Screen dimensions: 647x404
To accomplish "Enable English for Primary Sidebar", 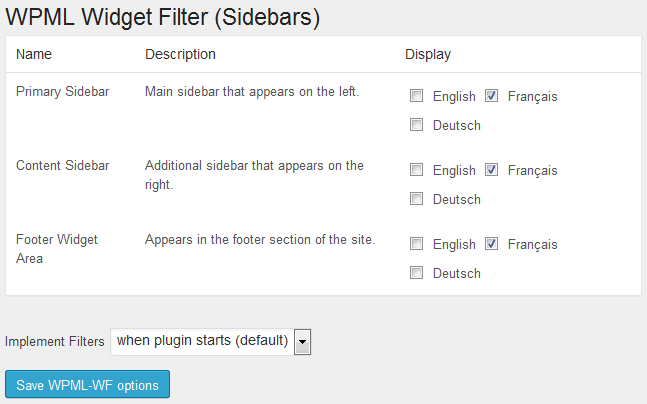I will coord(416,96).
